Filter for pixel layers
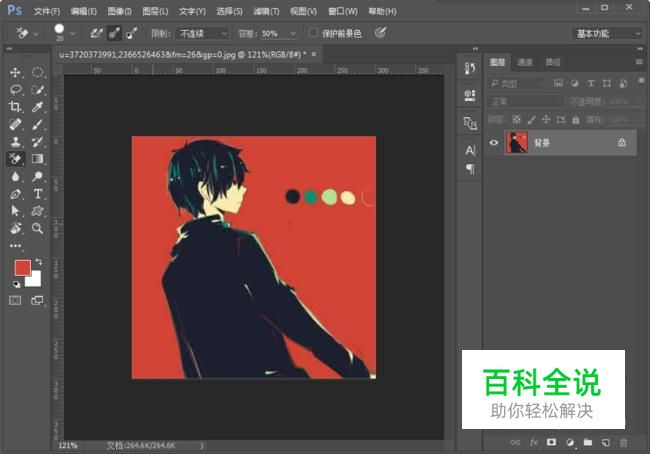The height and width of the screenshot is (454, 650). click(x=558, y=83)
